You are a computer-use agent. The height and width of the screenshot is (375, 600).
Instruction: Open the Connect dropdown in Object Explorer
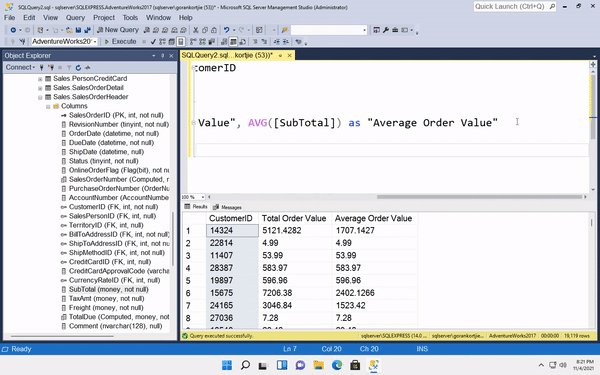(x=20, y=67)
